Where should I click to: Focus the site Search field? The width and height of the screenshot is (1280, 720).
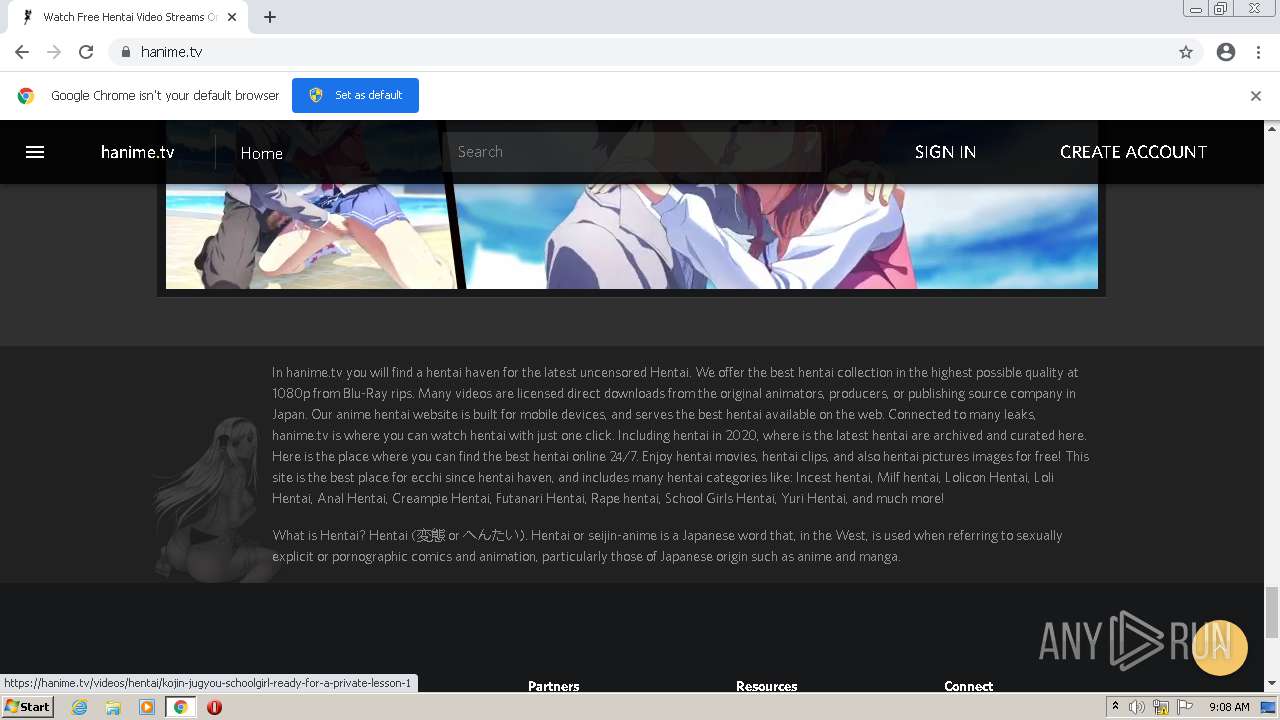pos(633,152)
